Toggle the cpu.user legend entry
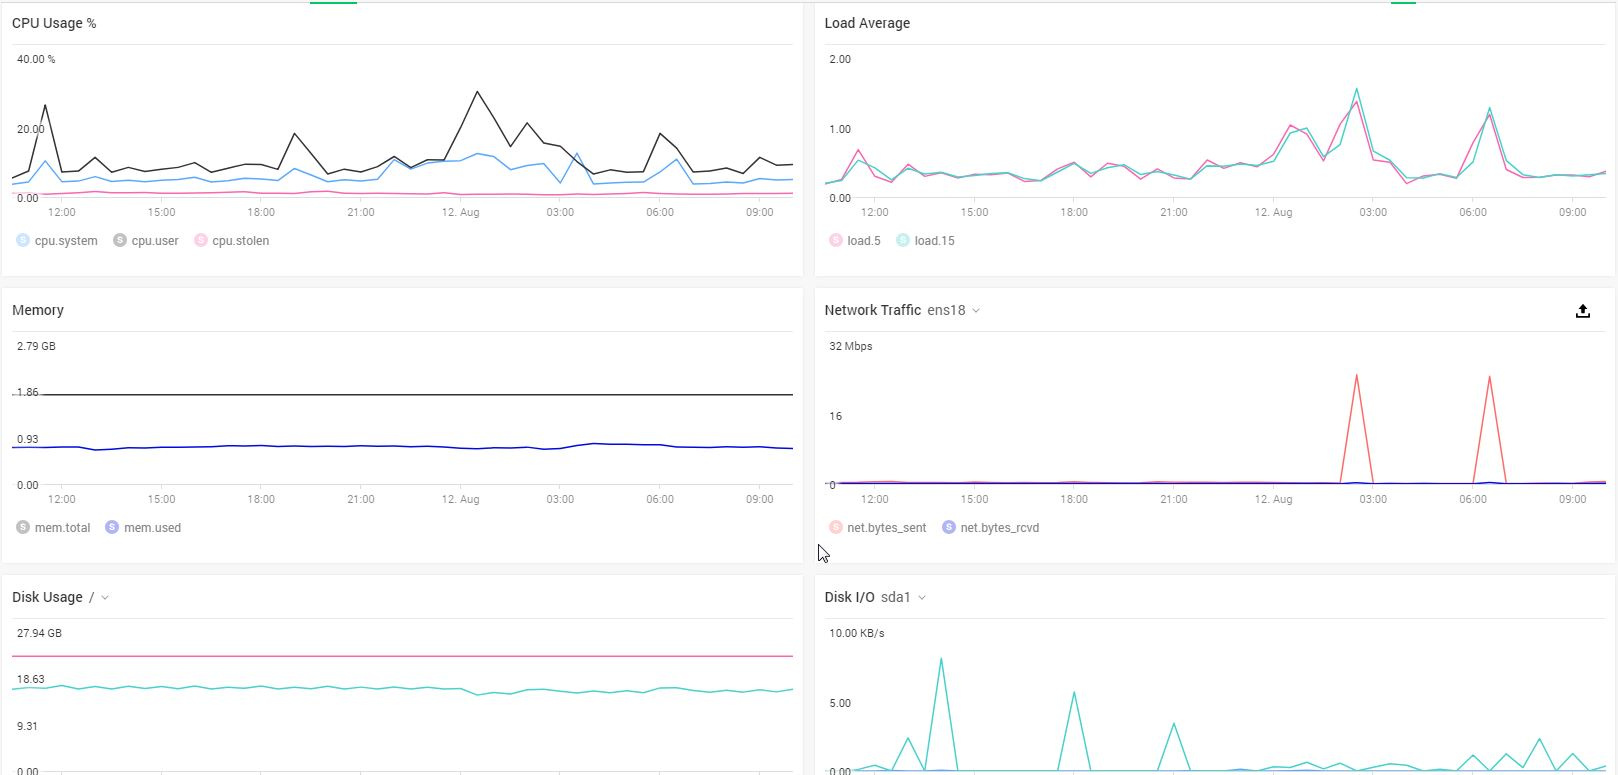The height and width of the screenshot is (775, 1618). click(146, 241)
